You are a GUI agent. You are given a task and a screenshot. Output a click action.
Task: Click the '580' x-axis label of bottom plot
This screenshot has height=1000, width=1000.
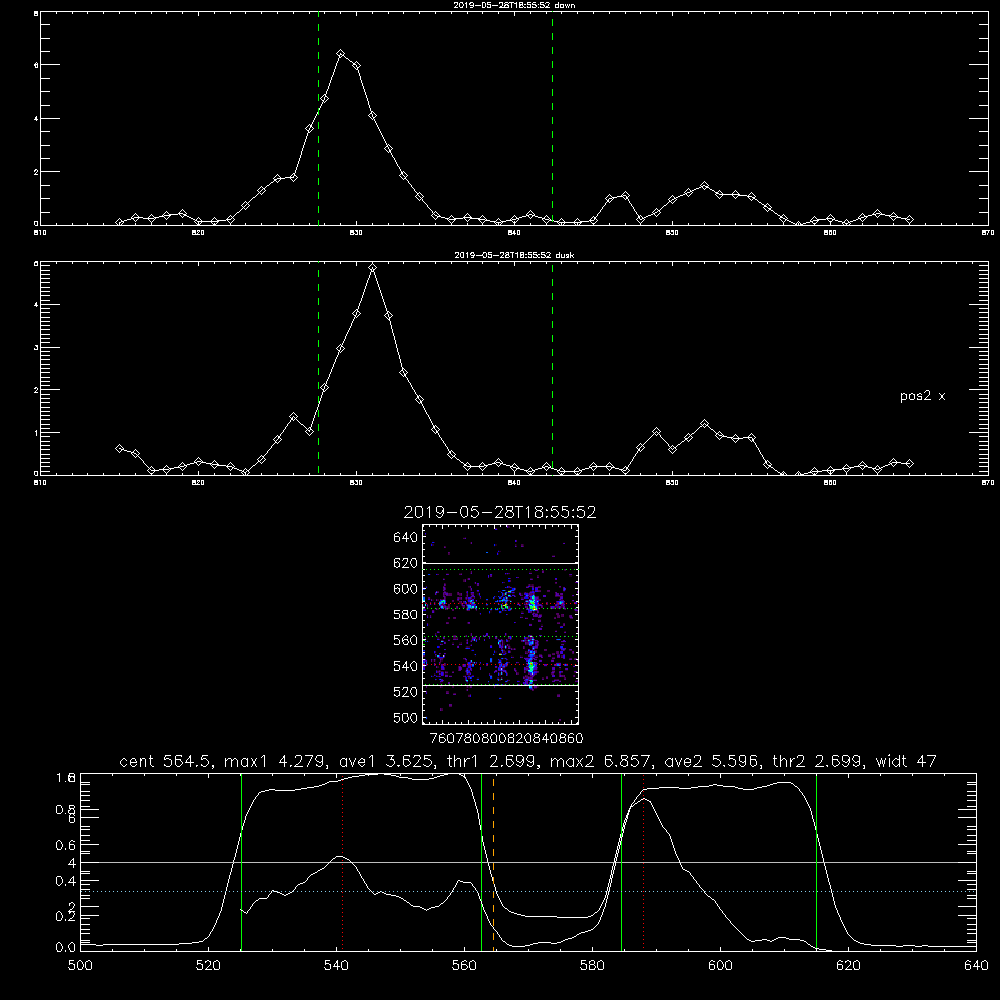592,966
